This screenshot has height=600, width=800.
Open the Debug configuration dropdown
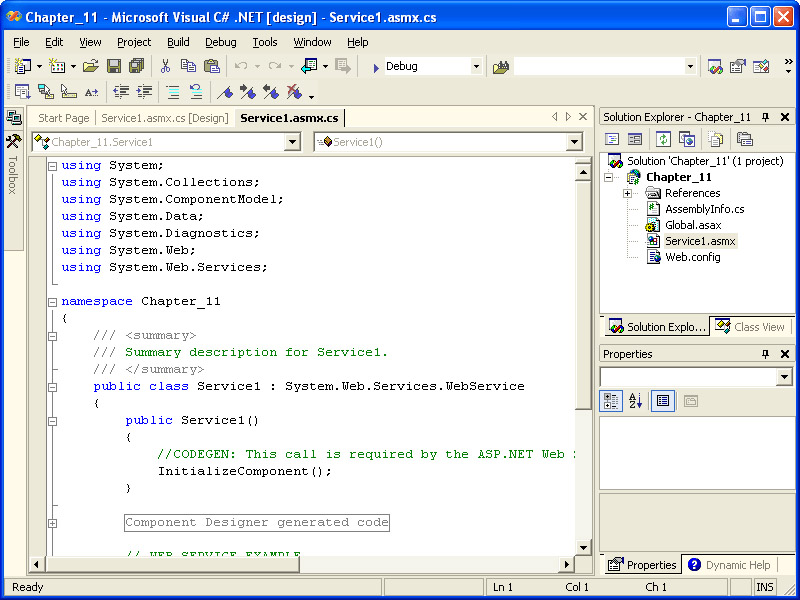pos(476,66)
